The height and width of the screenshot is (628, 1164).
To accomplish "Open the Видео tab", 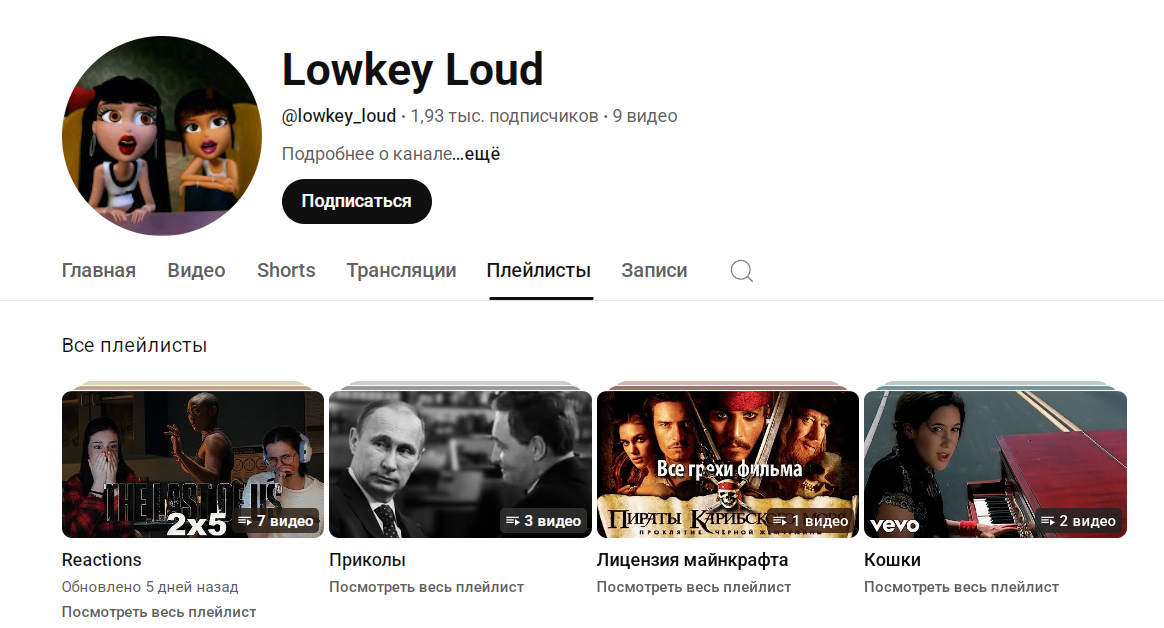I will click(196, 271).
